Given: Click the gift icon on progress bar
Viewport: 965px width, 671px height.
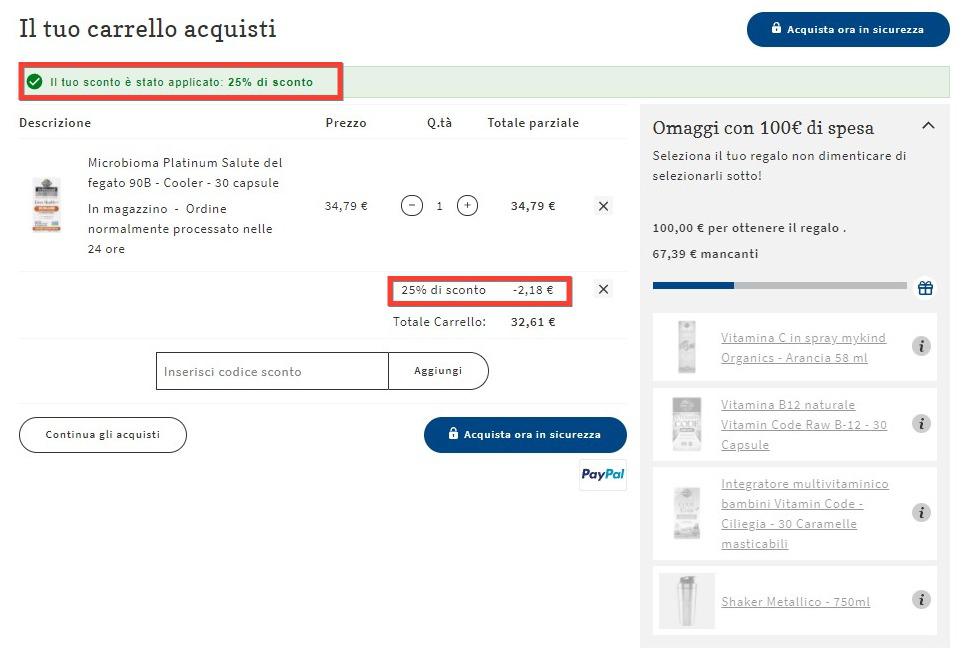Looking at the screenshot, I should 925,288.
